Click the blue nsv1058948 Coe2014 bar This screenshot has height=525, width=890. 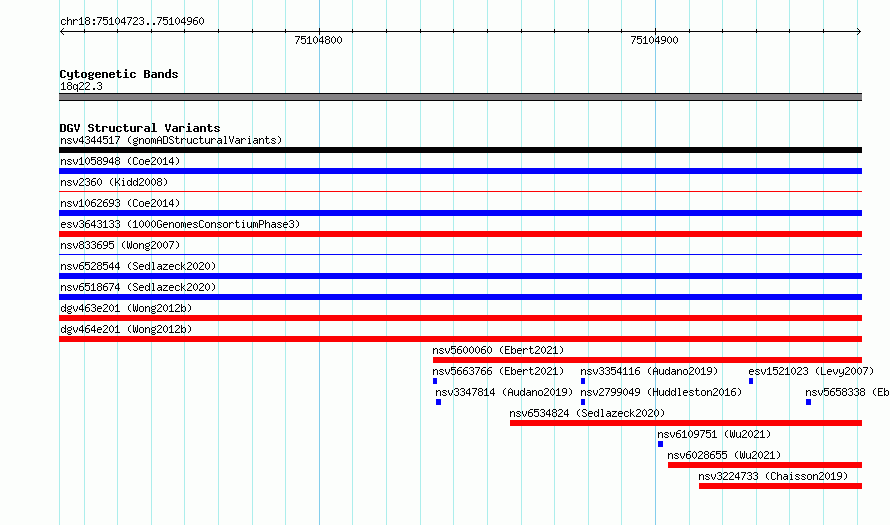pyautogui.click(x=460, y=171)
